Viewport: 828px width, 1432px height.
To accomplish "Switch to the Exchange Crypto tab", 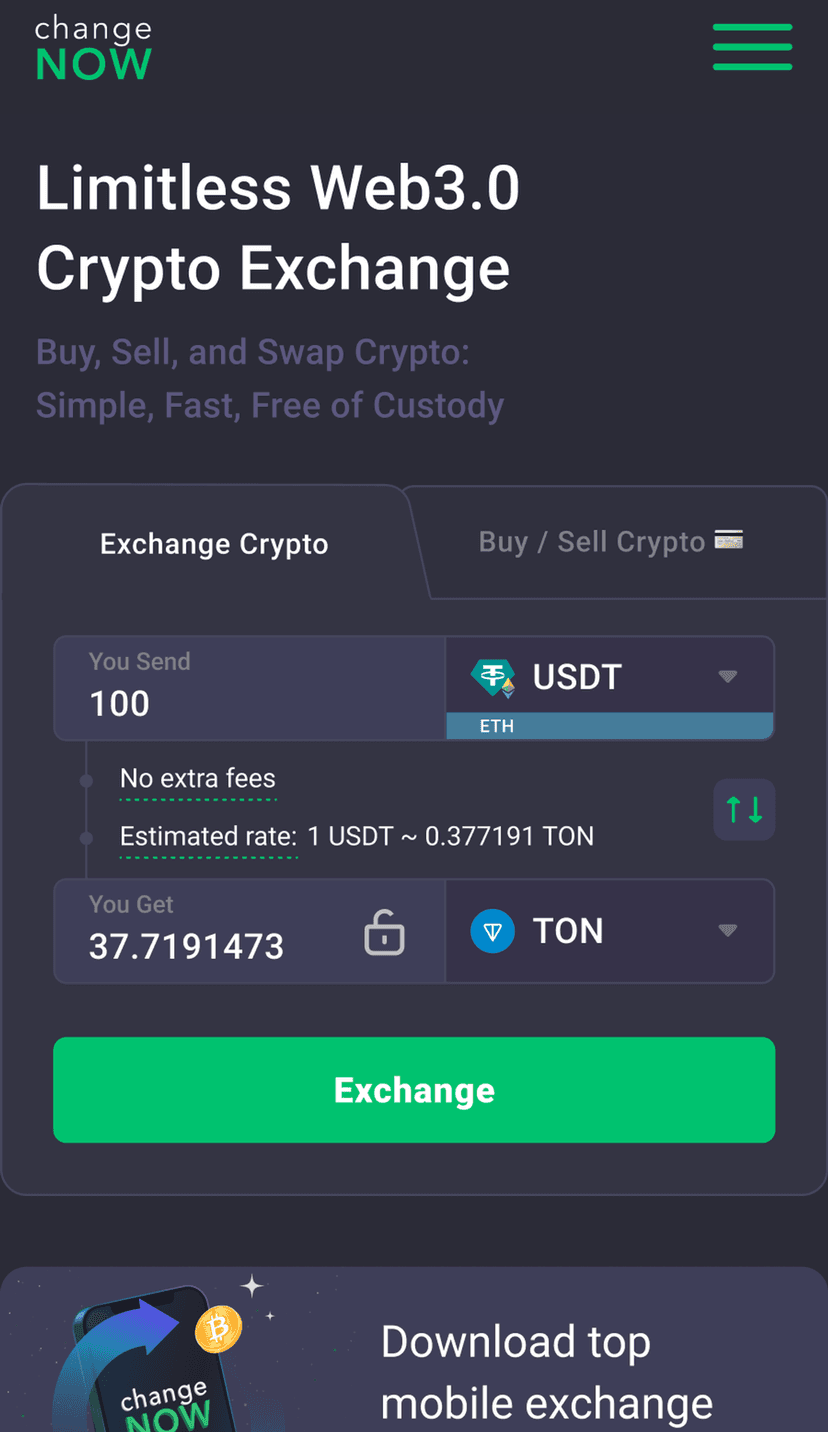I will (x=214, y=544).
